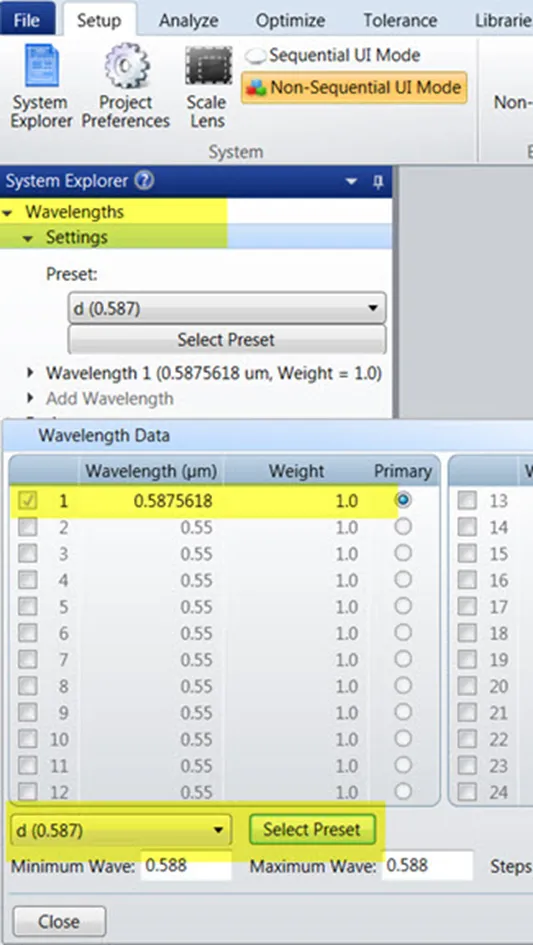The image size is (533, 945).
Task: Enable wavelength 12 checkbox
Action: [x=28, y=792]
